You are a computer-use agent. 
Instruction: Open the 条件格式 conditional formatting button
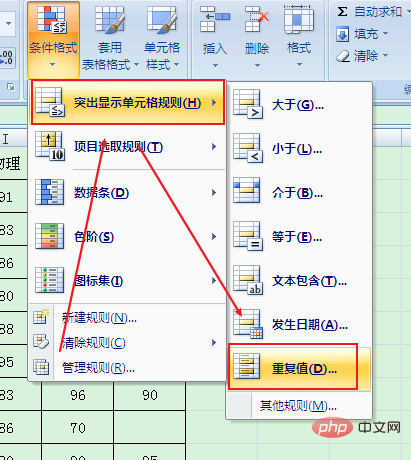click(53, 39)
